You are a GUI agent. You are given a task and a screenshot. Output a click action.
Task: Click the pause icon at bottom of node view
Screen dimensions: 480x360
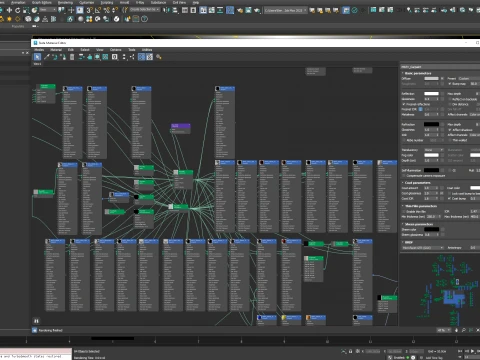(36, 321)
